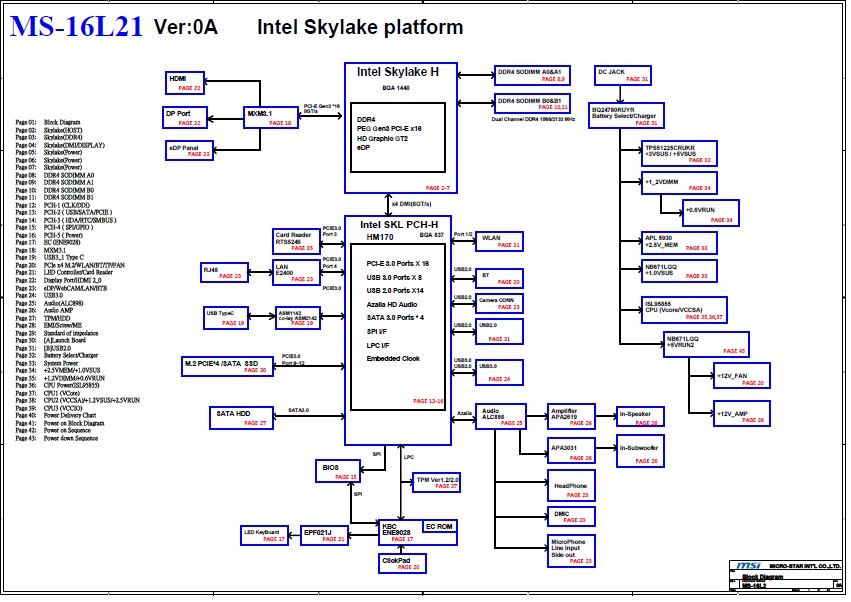Click the "EC ROM" block
The width and height of the screenshot is (851, 602).
[439, 526]
